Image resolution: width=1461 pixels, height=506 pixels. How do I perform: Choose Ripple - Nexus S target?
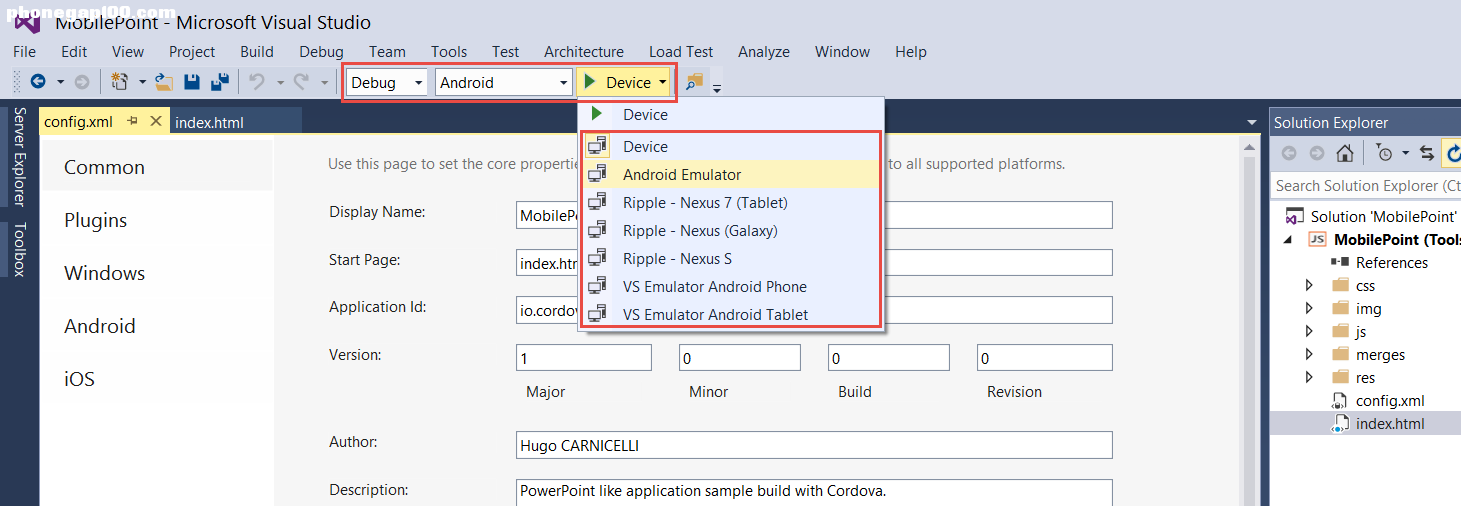coord(731,258)
